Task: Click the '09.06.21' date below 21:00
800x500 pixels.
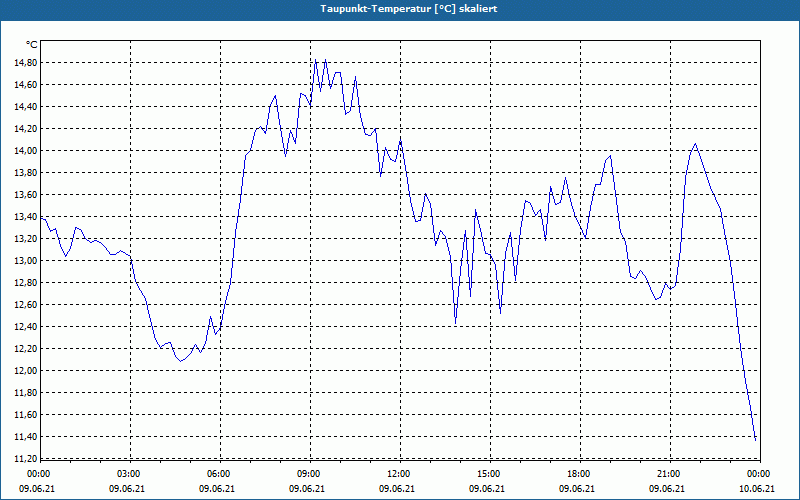Action: pyautogui.click(x=667, y=488)
